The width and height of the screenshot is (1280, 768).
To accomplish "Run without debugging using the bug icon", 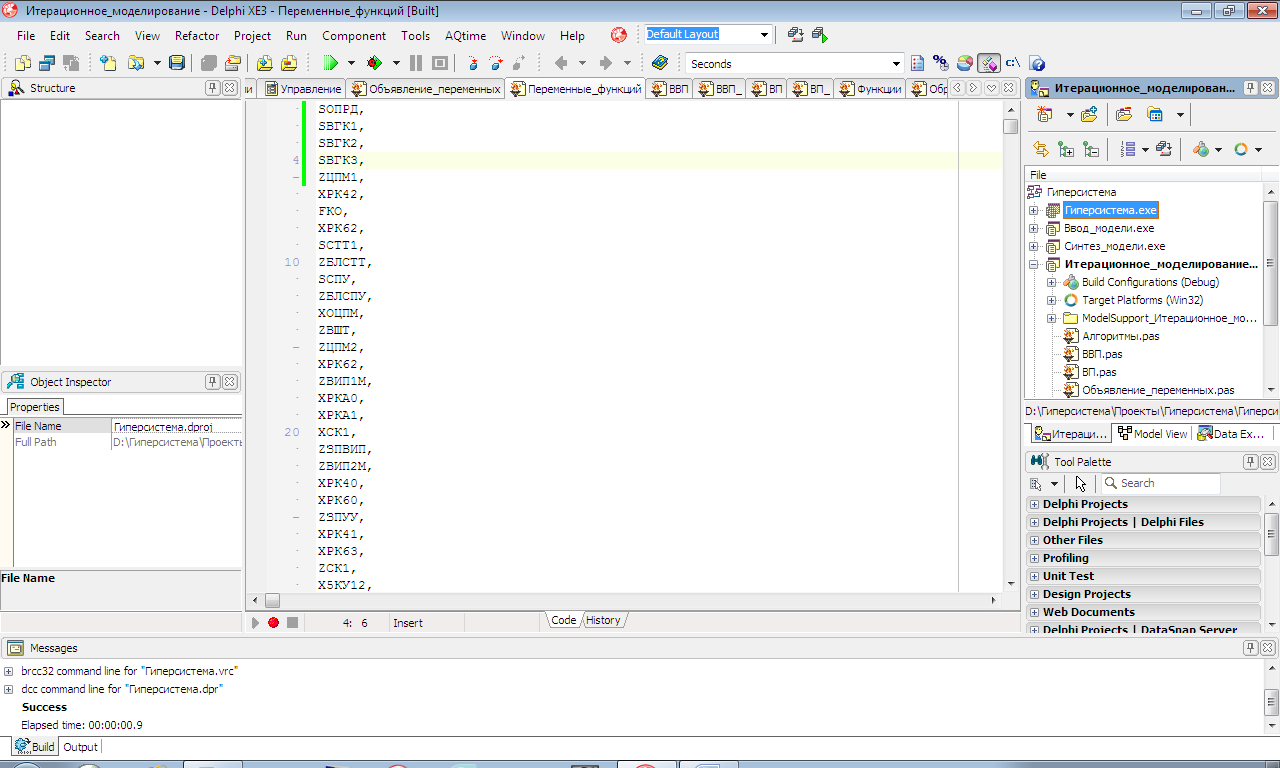I will [x=375, y=63].
